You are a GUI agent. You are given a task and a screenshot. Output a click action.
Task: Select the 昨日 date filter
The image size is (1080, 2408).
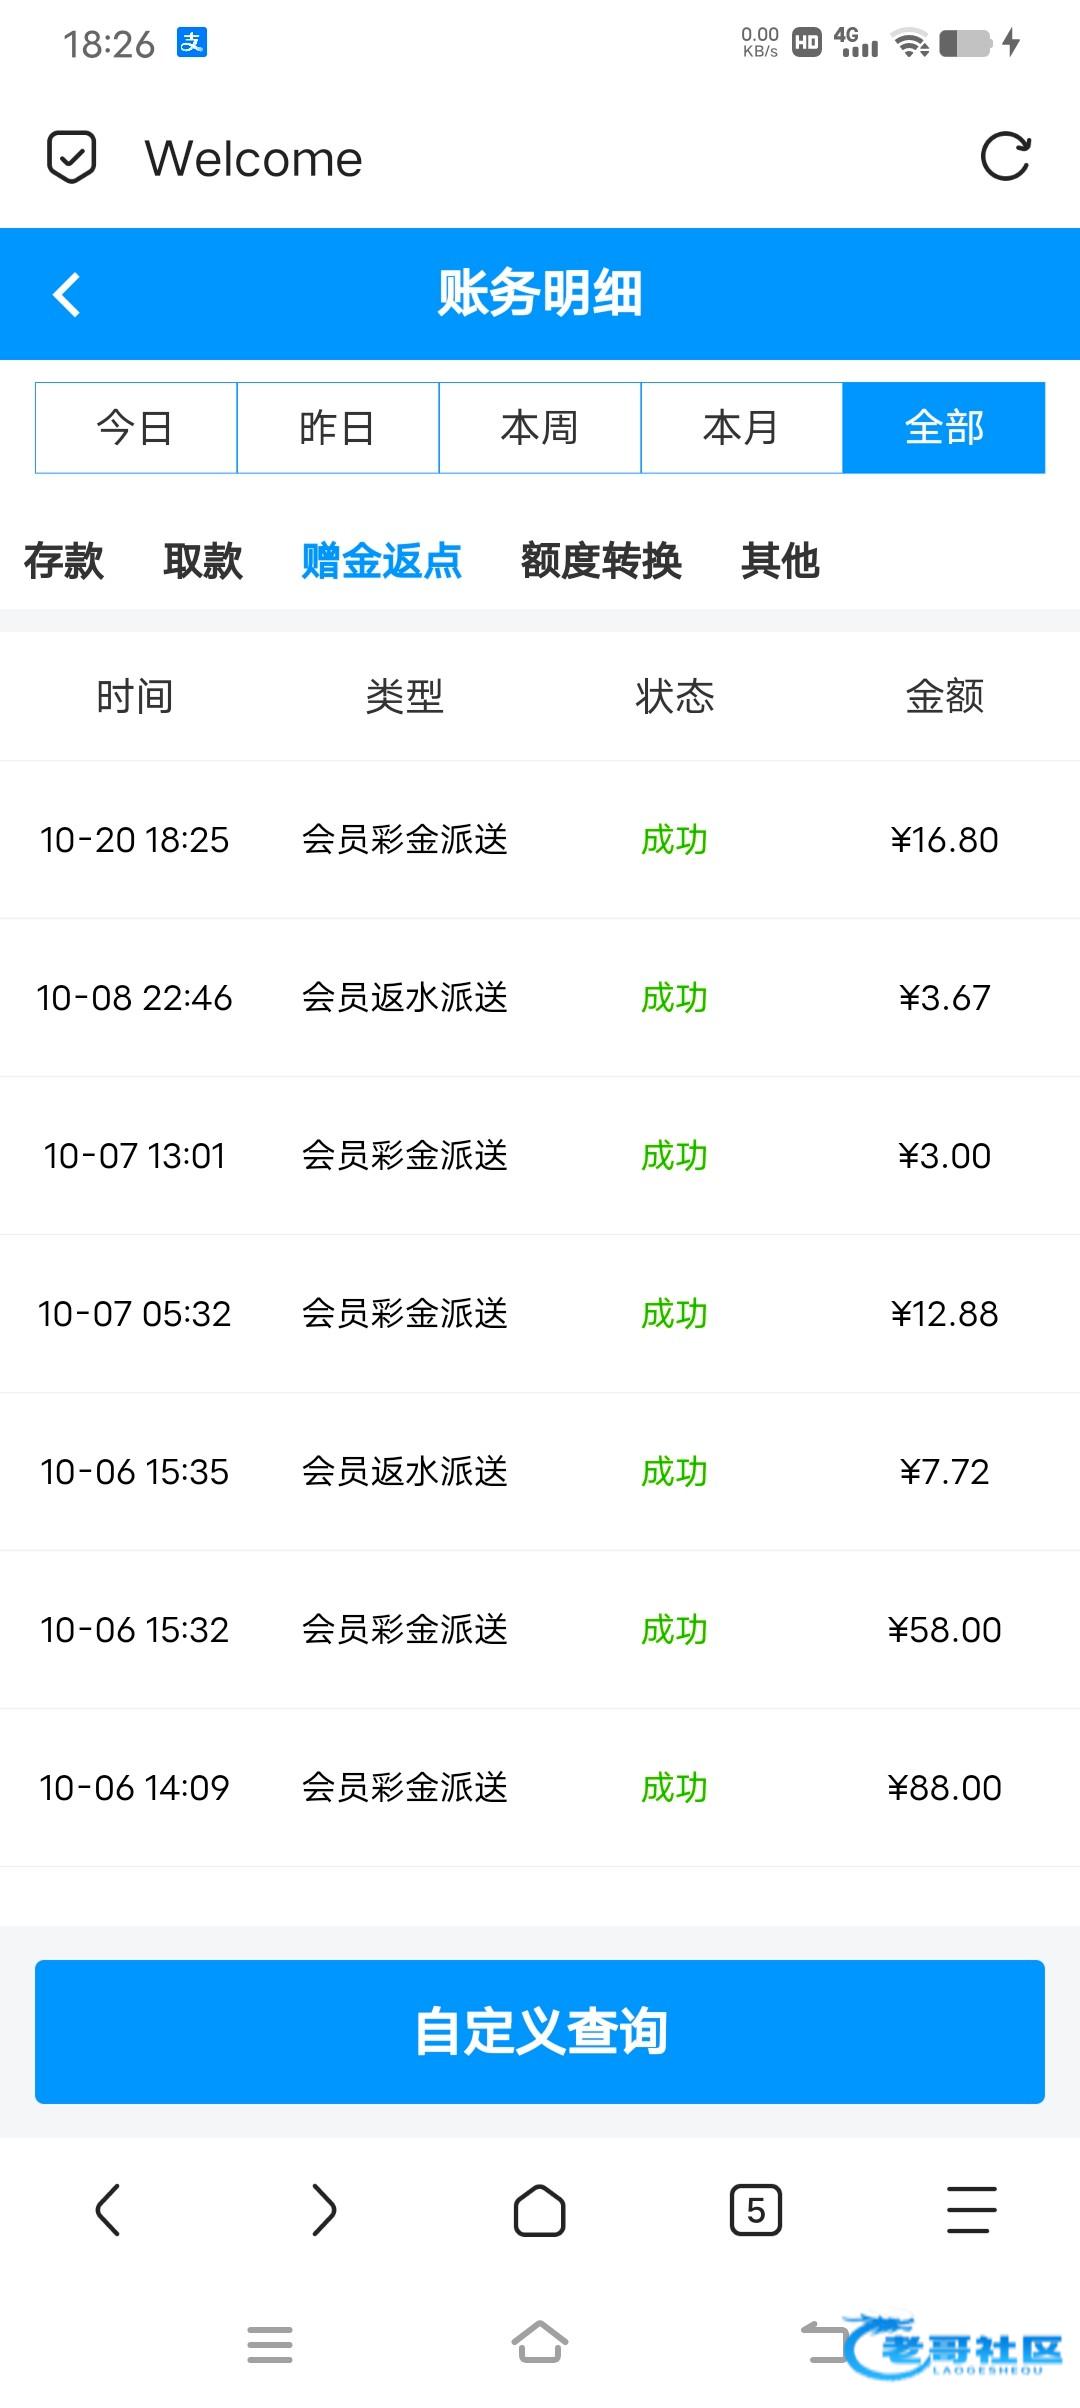tap(338, 428)
